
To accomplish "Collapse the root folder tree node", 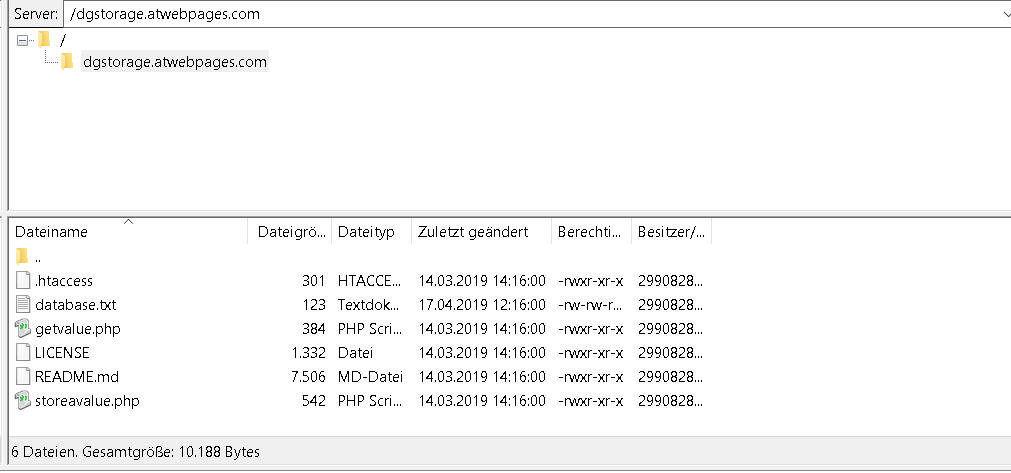I will [x=23, y=40].
